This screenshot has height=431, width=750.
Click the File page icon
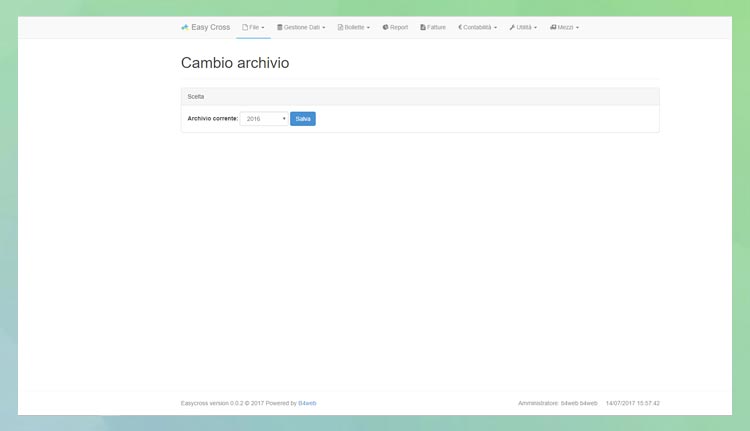(x=245, y=27)
